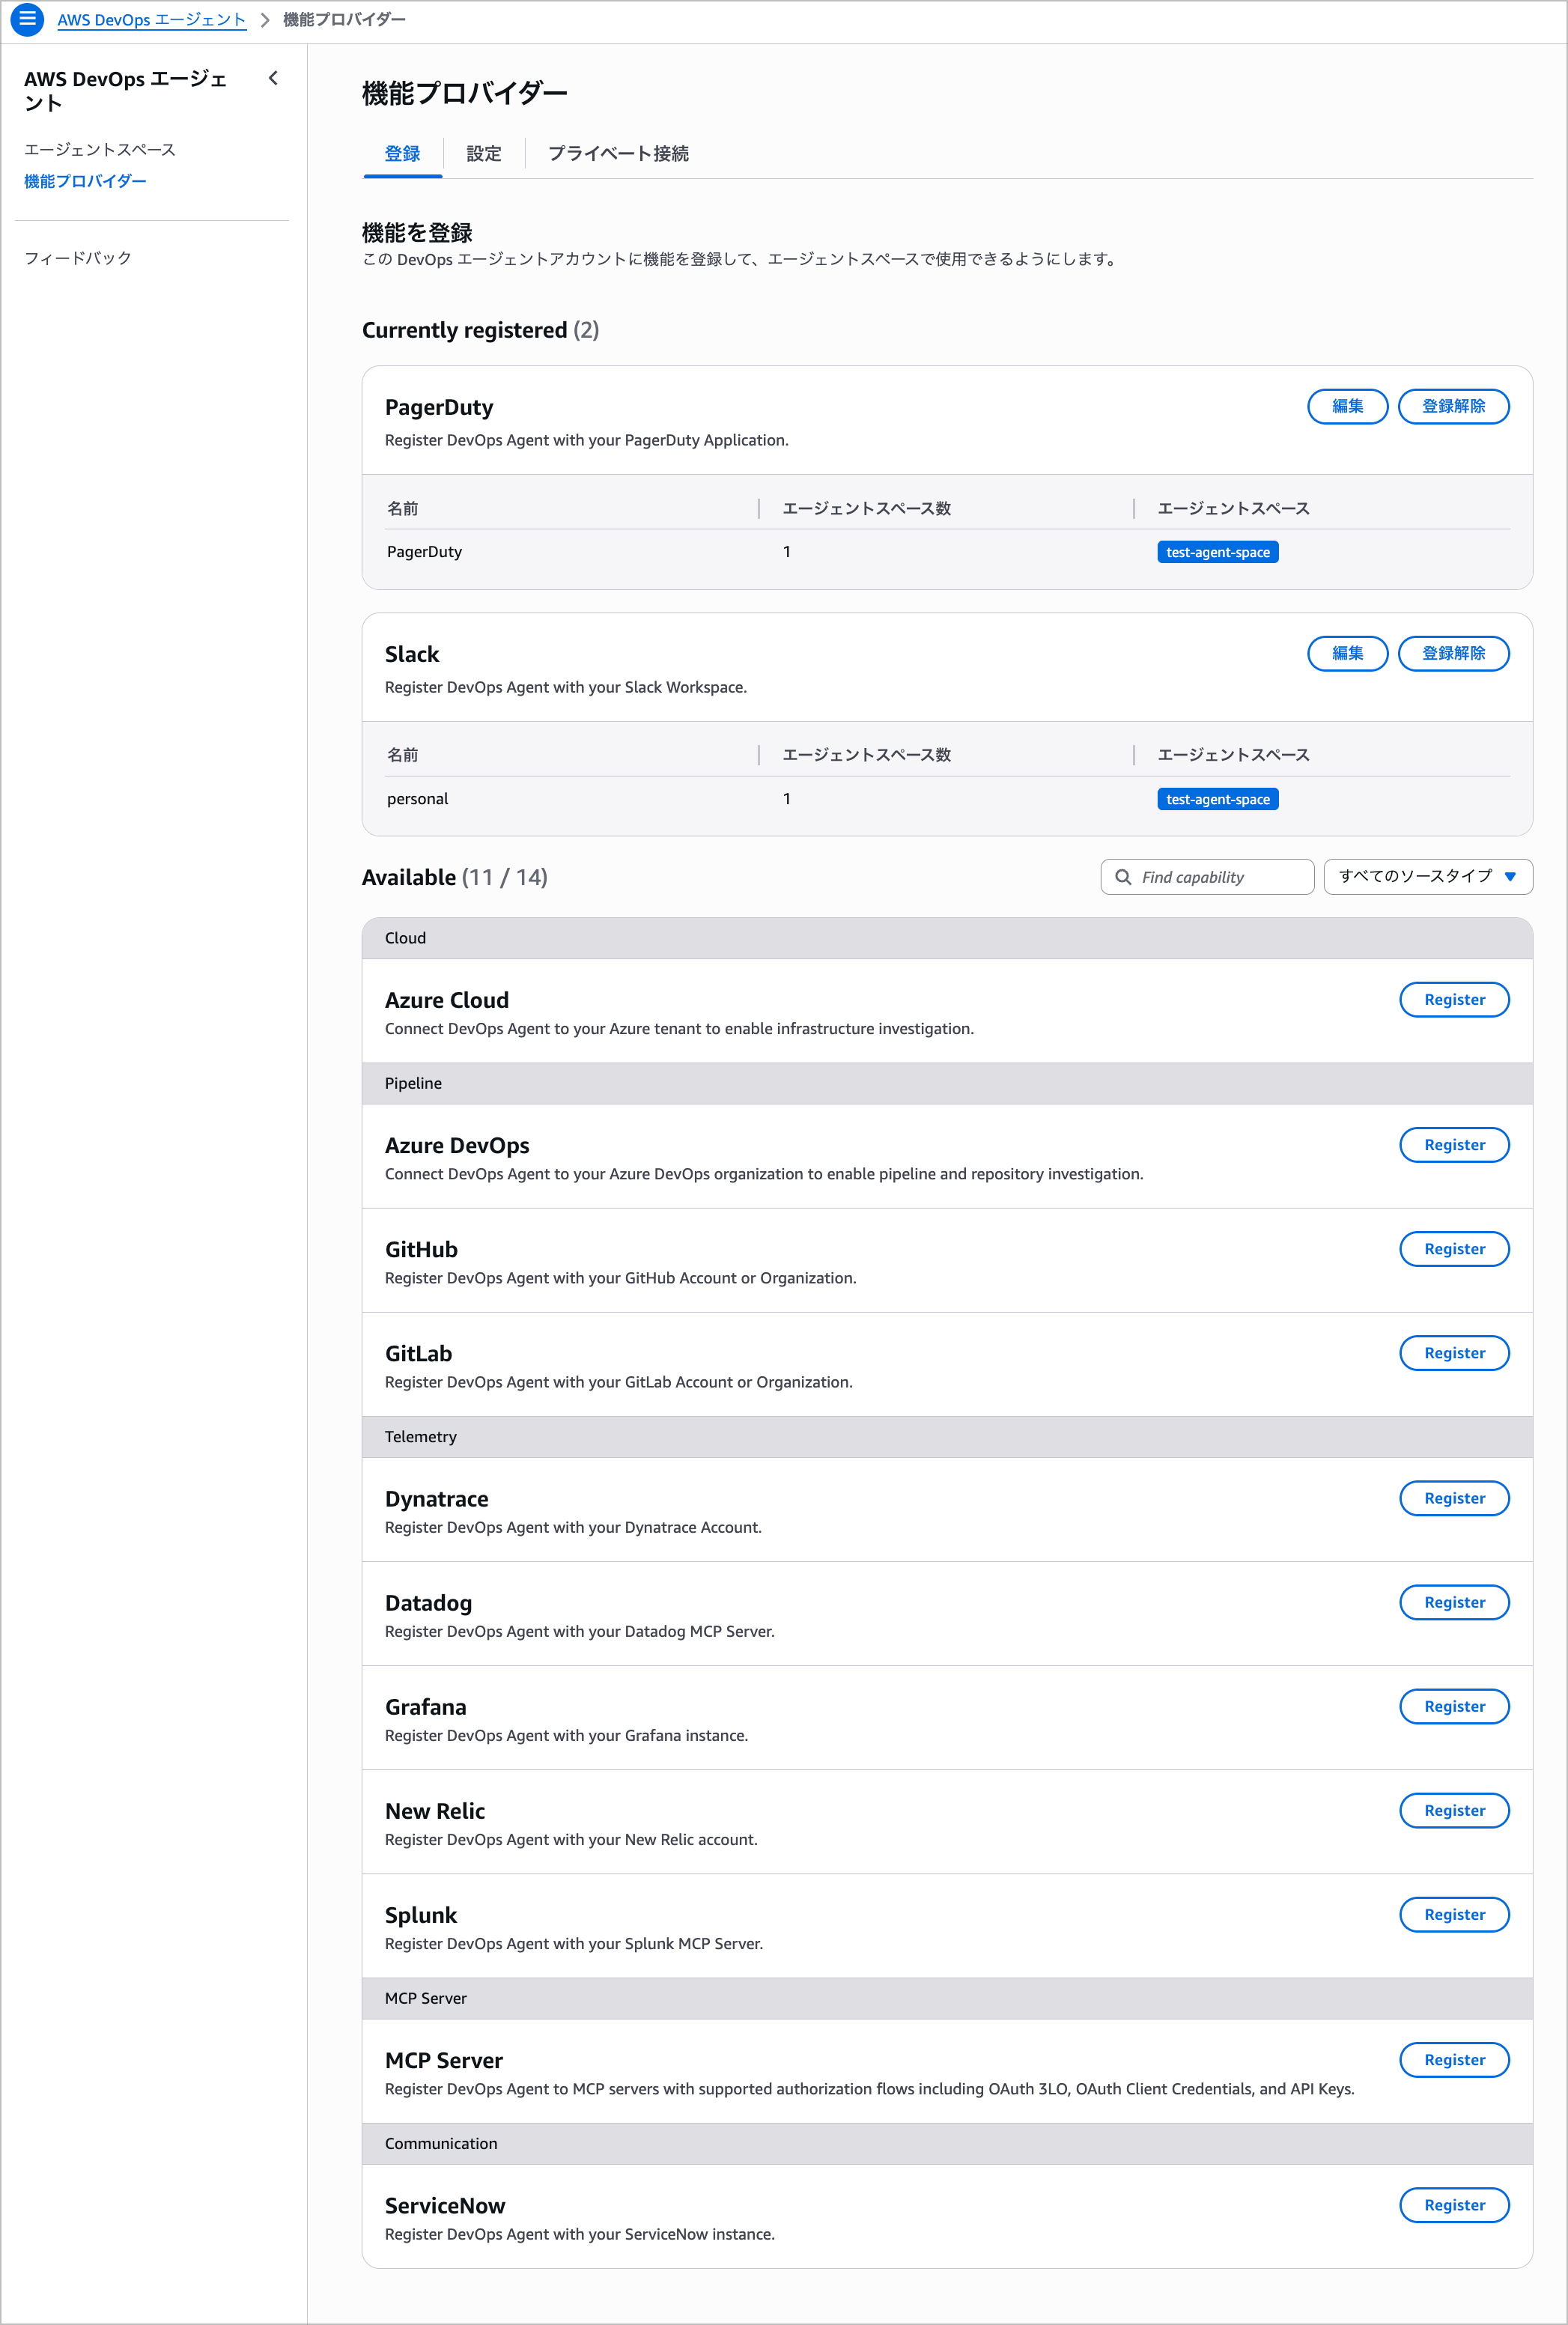This screenshot has width=1568, height=2325.
Task: Register Grafana instance capability
Action: tap(1454, 1706)
